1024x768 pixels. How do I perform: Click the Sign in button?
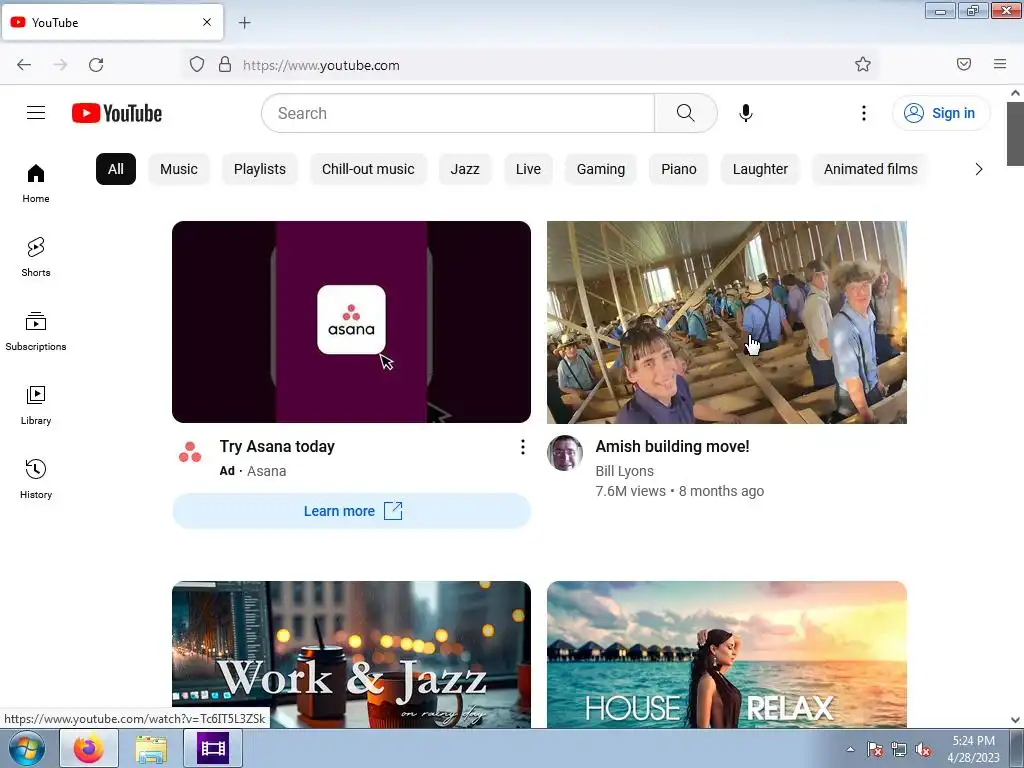(941, 113)
